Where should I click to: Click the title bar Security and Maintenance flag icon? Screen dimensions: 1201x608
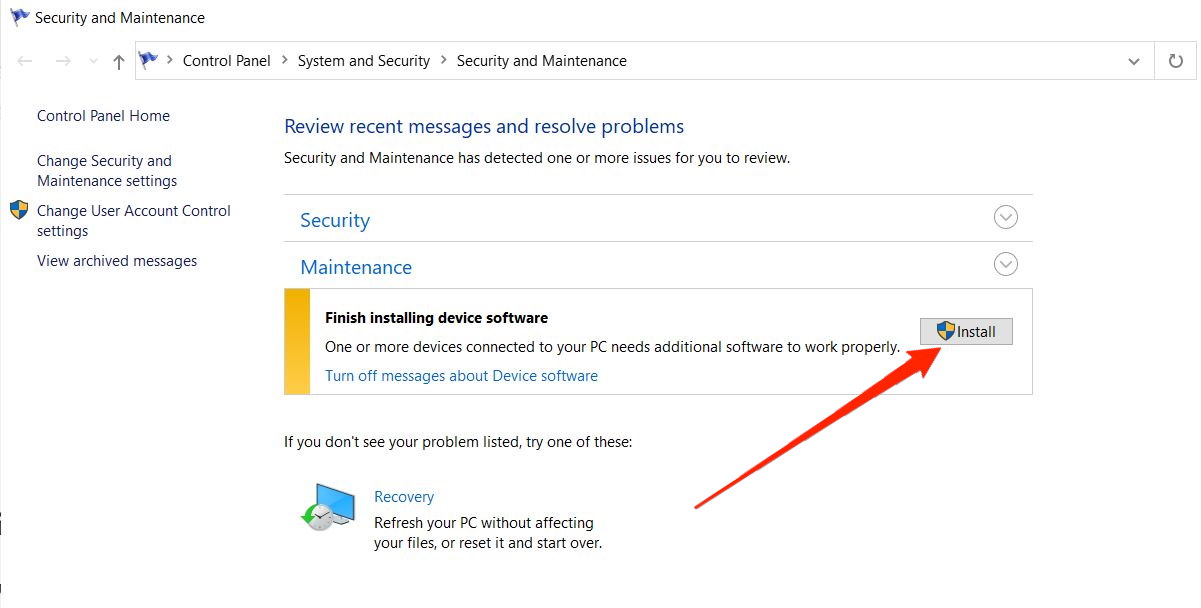(19, 17)
